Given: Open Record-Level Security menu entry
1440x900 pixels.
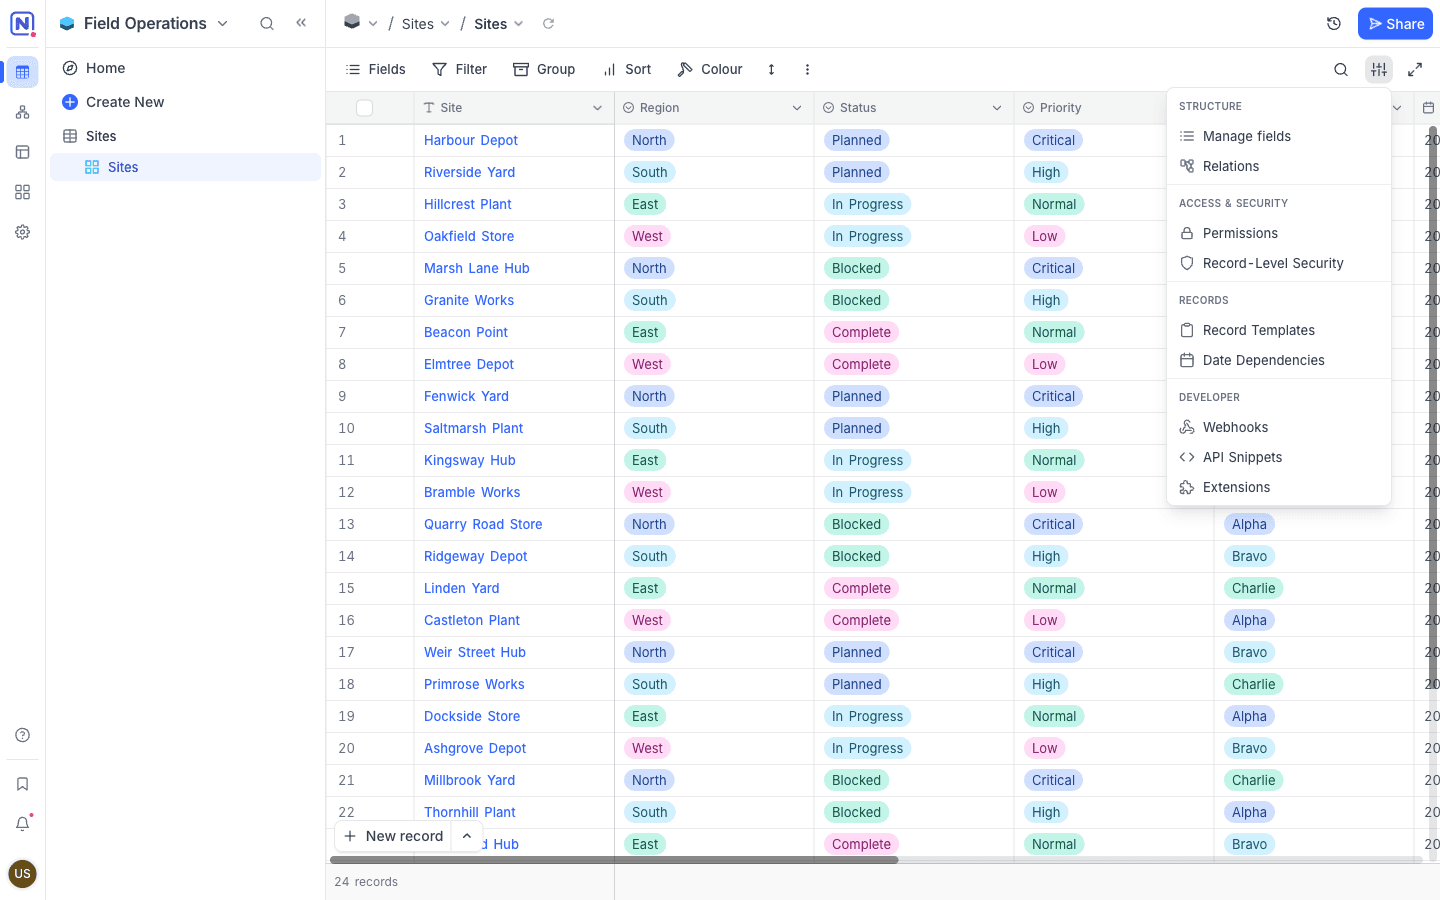Looking at the screenshot, I should click(1278, 263).
